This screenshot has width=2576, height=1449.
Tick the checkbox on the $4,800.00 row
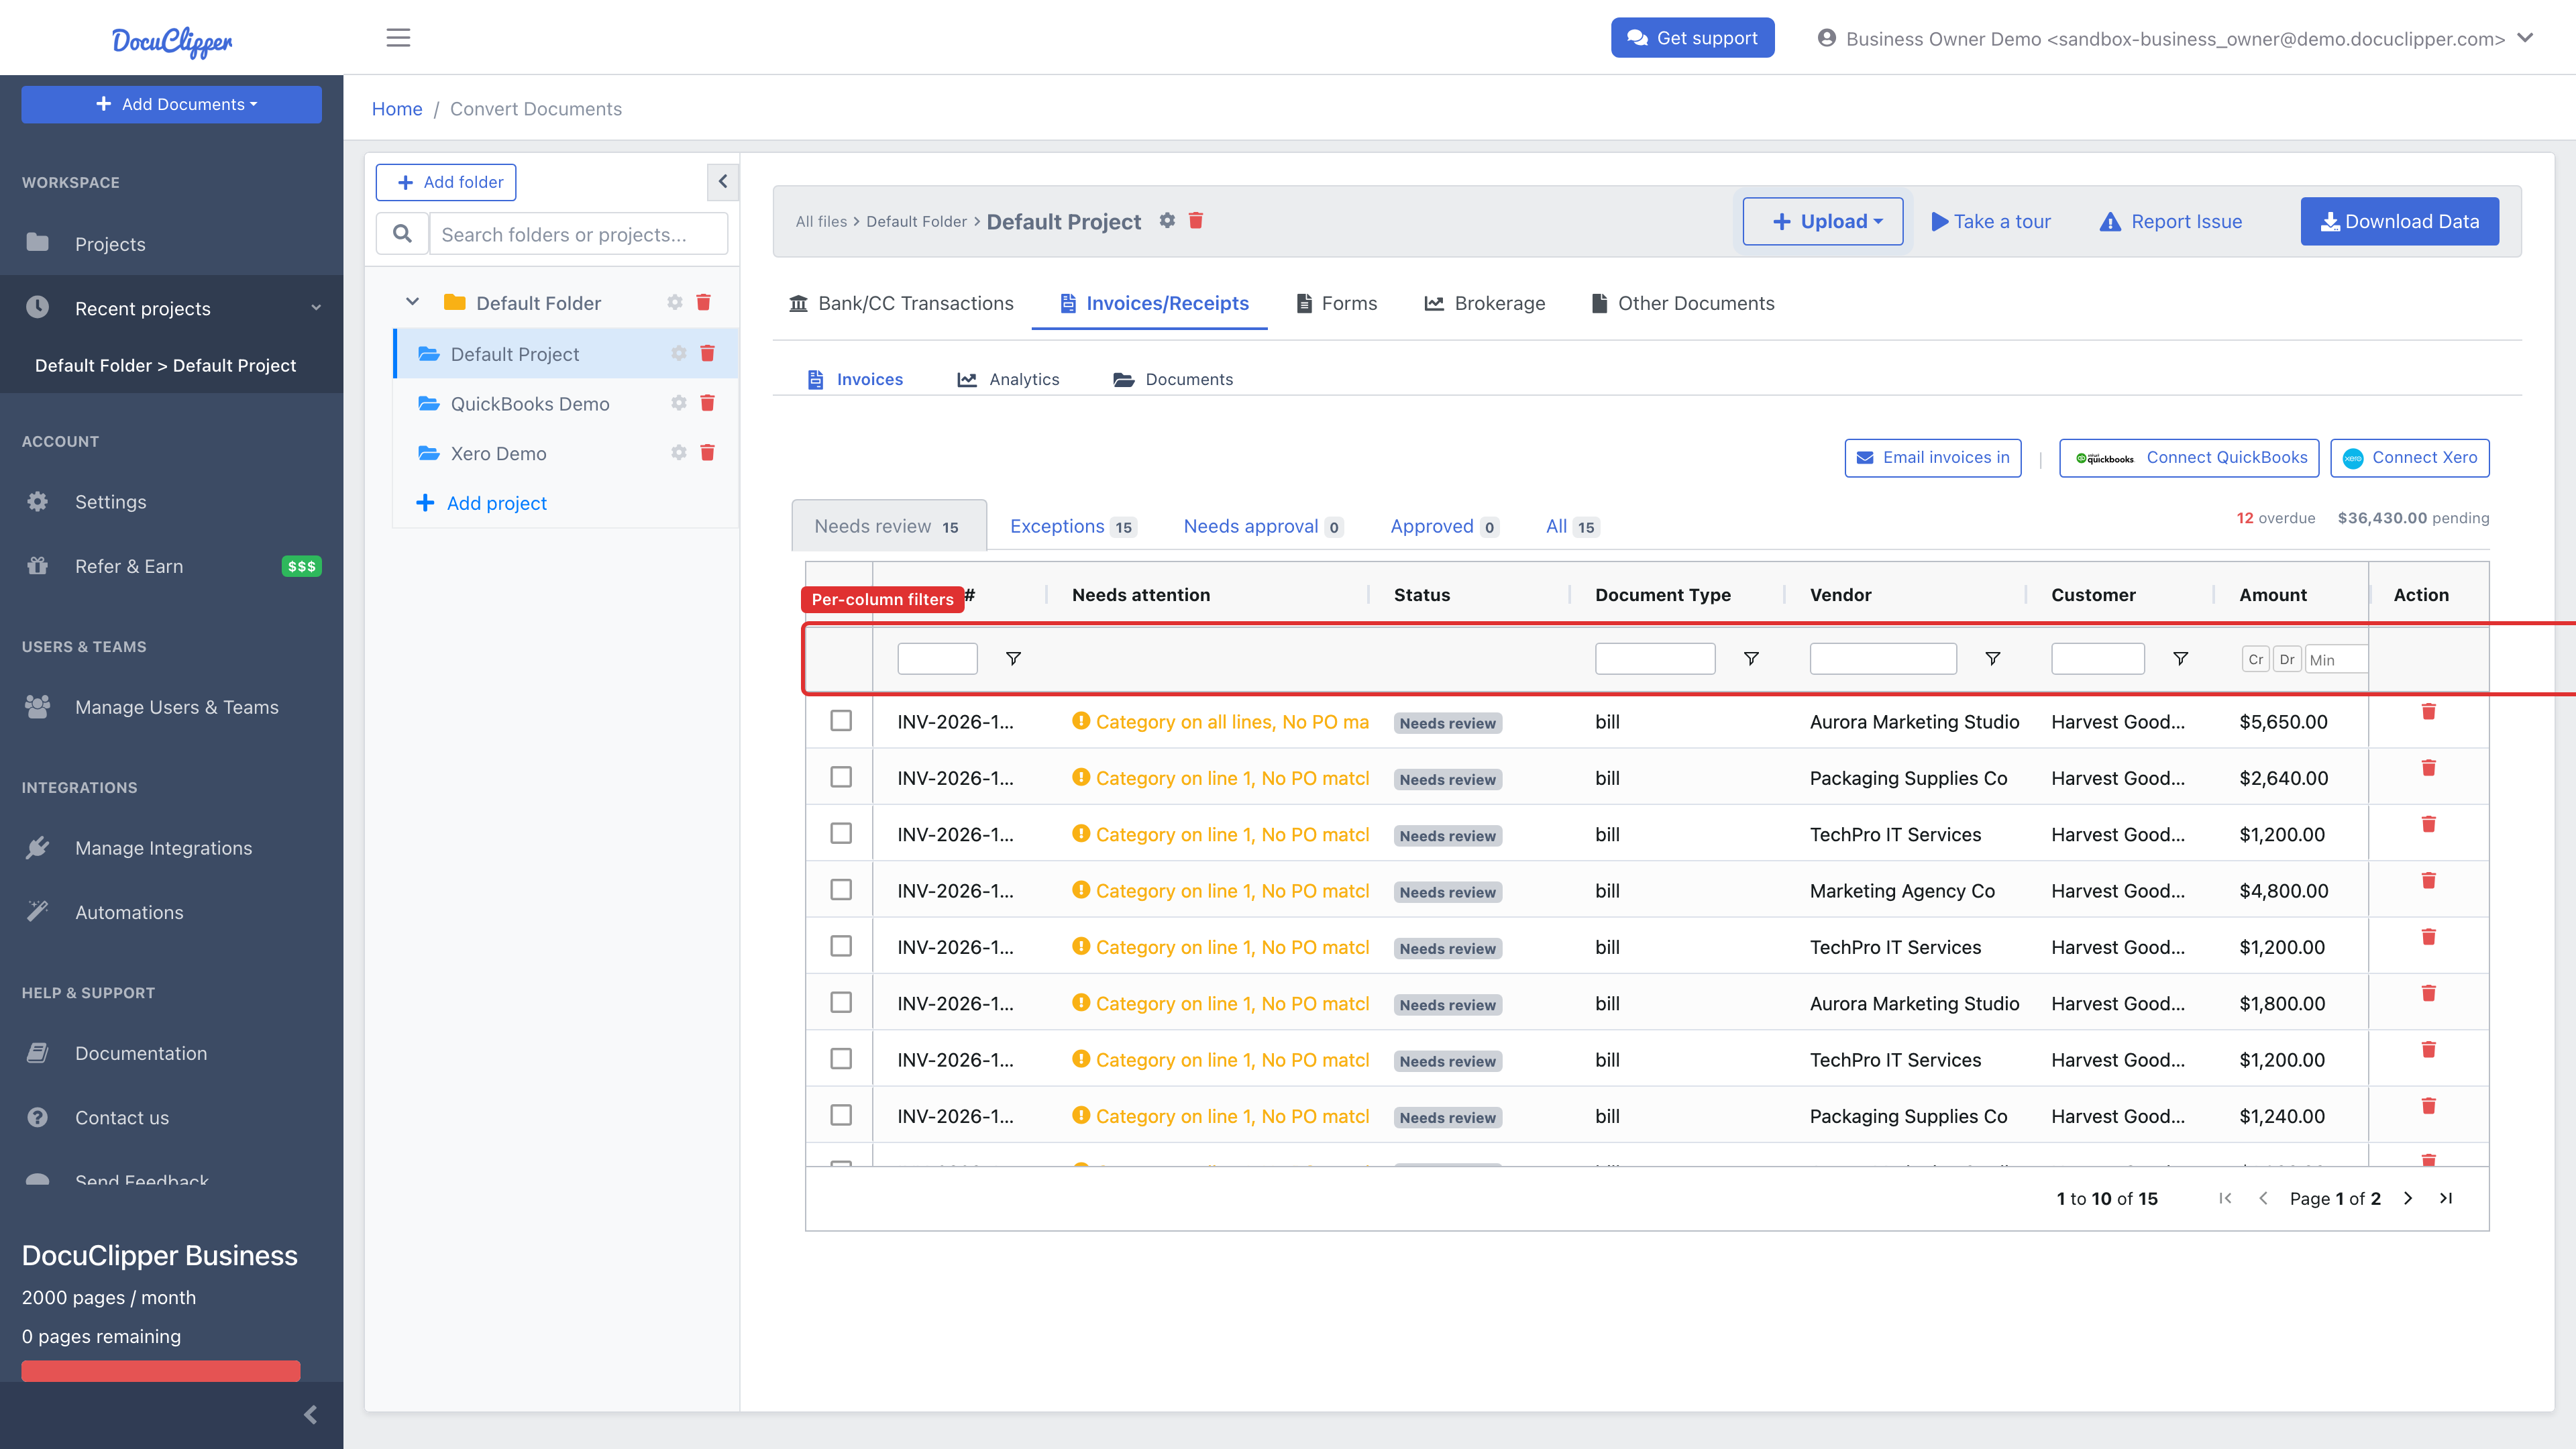841,890
